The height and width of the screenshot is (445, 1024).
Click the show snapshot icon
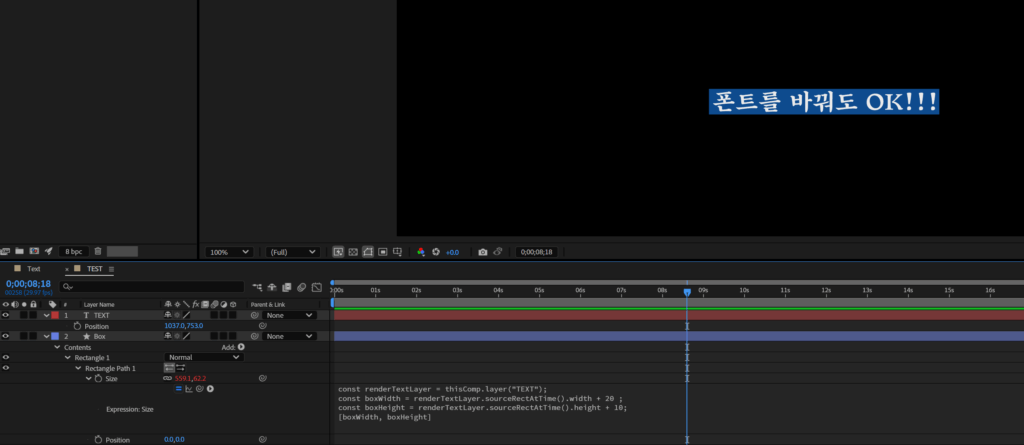click(x=498, y=252)
